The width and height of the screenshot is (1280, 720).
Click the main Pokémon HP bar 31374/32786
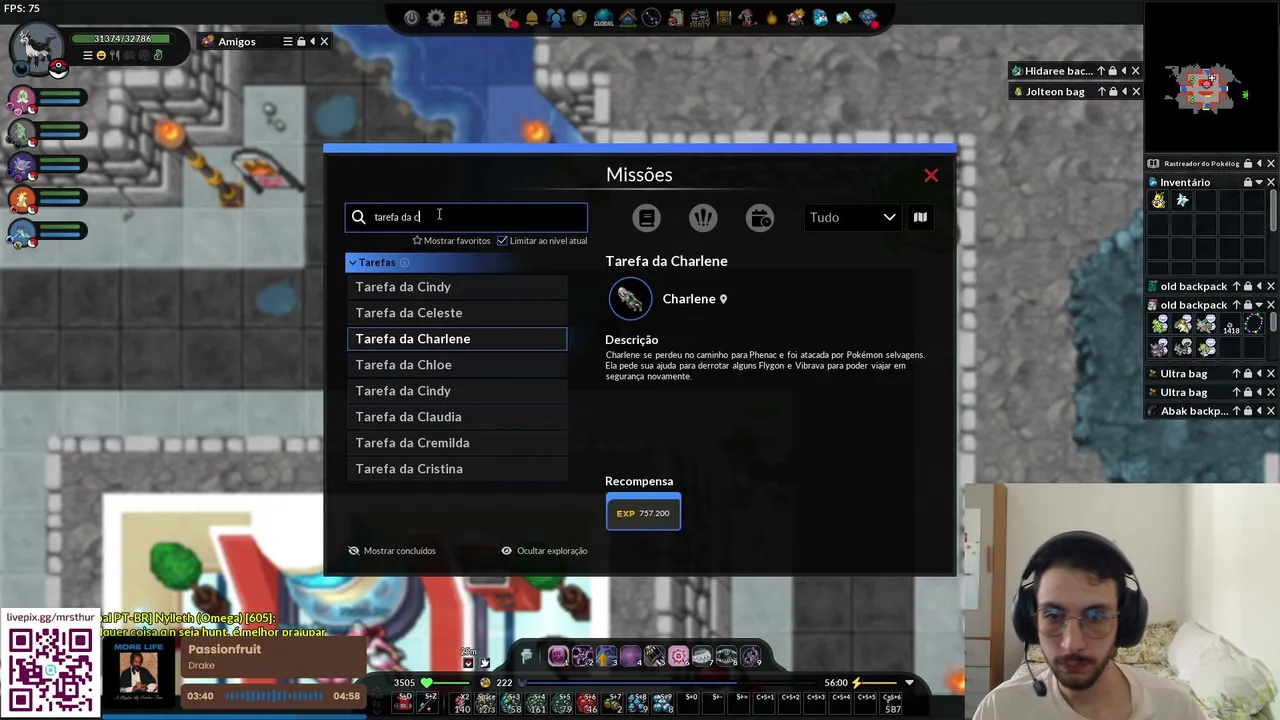pyautogui.click(x=121, y=39)
